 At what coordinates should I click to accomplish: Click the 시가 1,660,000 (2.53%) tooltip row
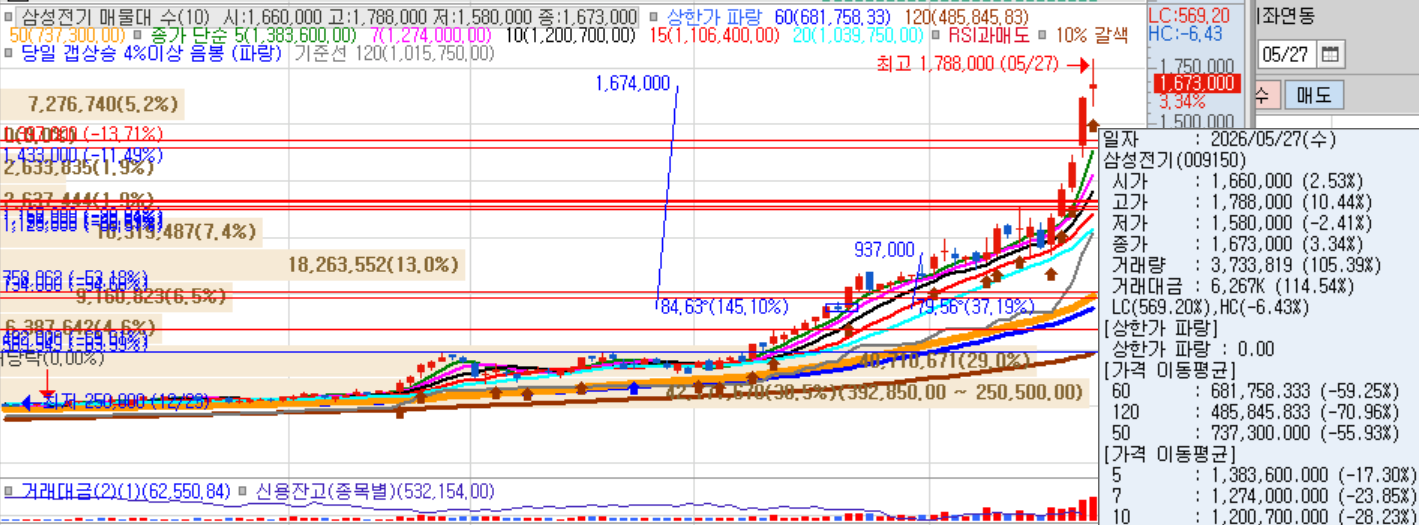coord(1239,182)
